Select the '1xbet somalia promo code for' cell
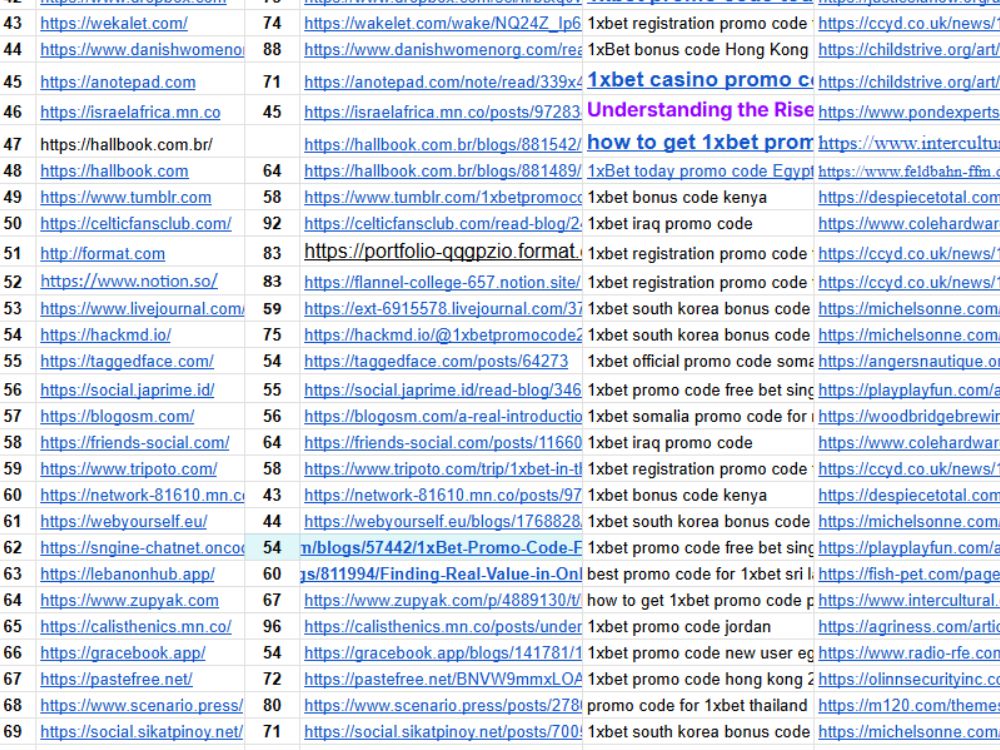1000x750 pixels. click(700, 416)
